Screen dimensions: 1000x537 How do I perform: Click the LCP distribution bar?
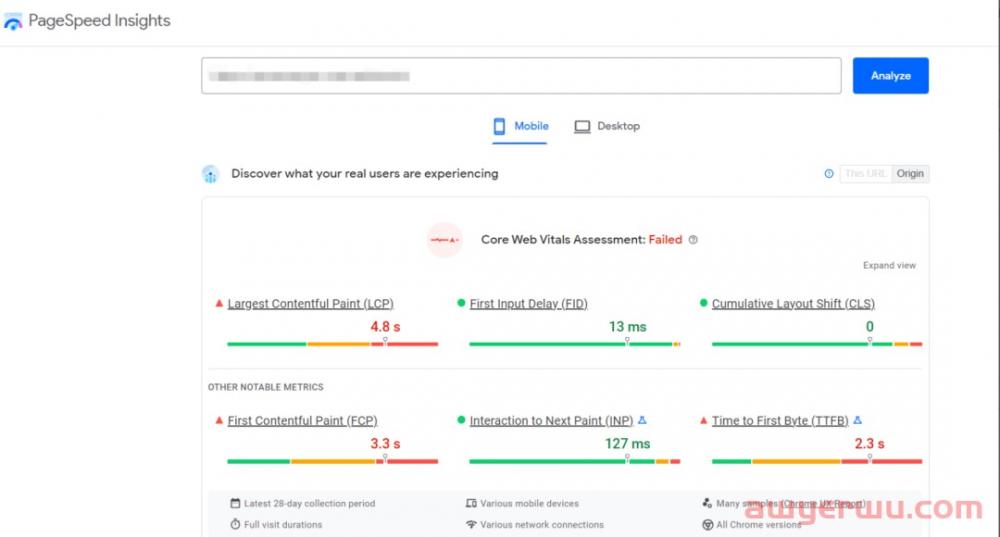pos(332,344)
